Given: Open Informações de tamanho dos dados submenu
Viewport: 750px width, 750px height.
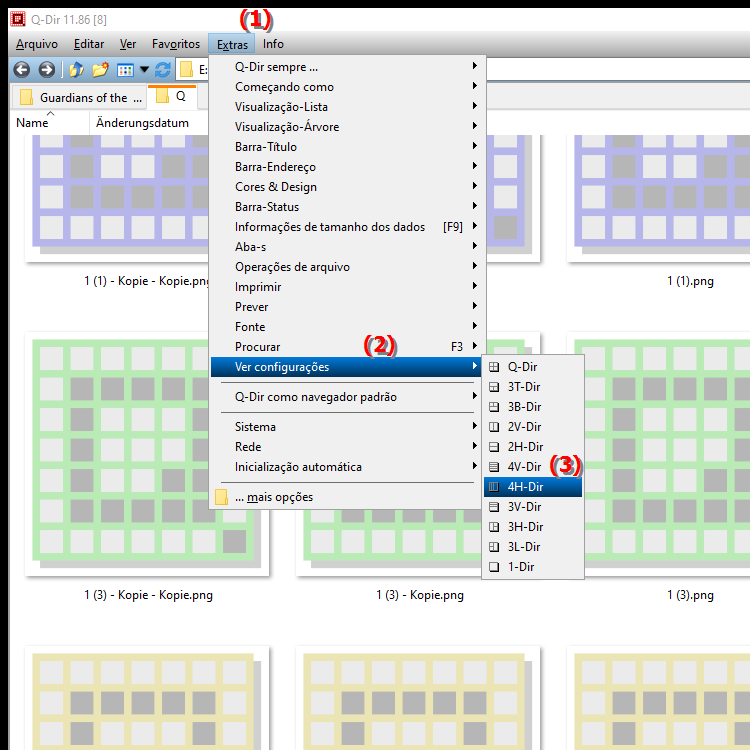Looking at the screenshot, I should click(x=346, y=227).
